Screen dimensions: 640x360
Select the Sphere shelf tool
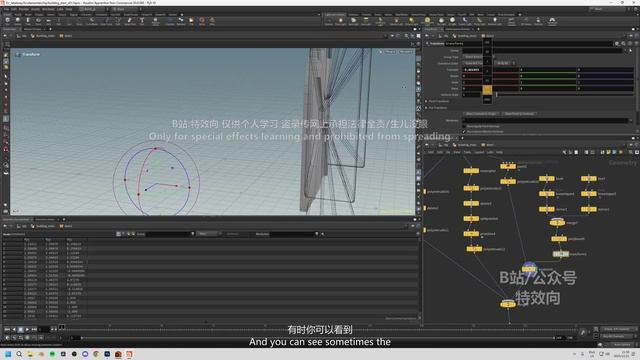pyautogui.click(x=18, y=21)
